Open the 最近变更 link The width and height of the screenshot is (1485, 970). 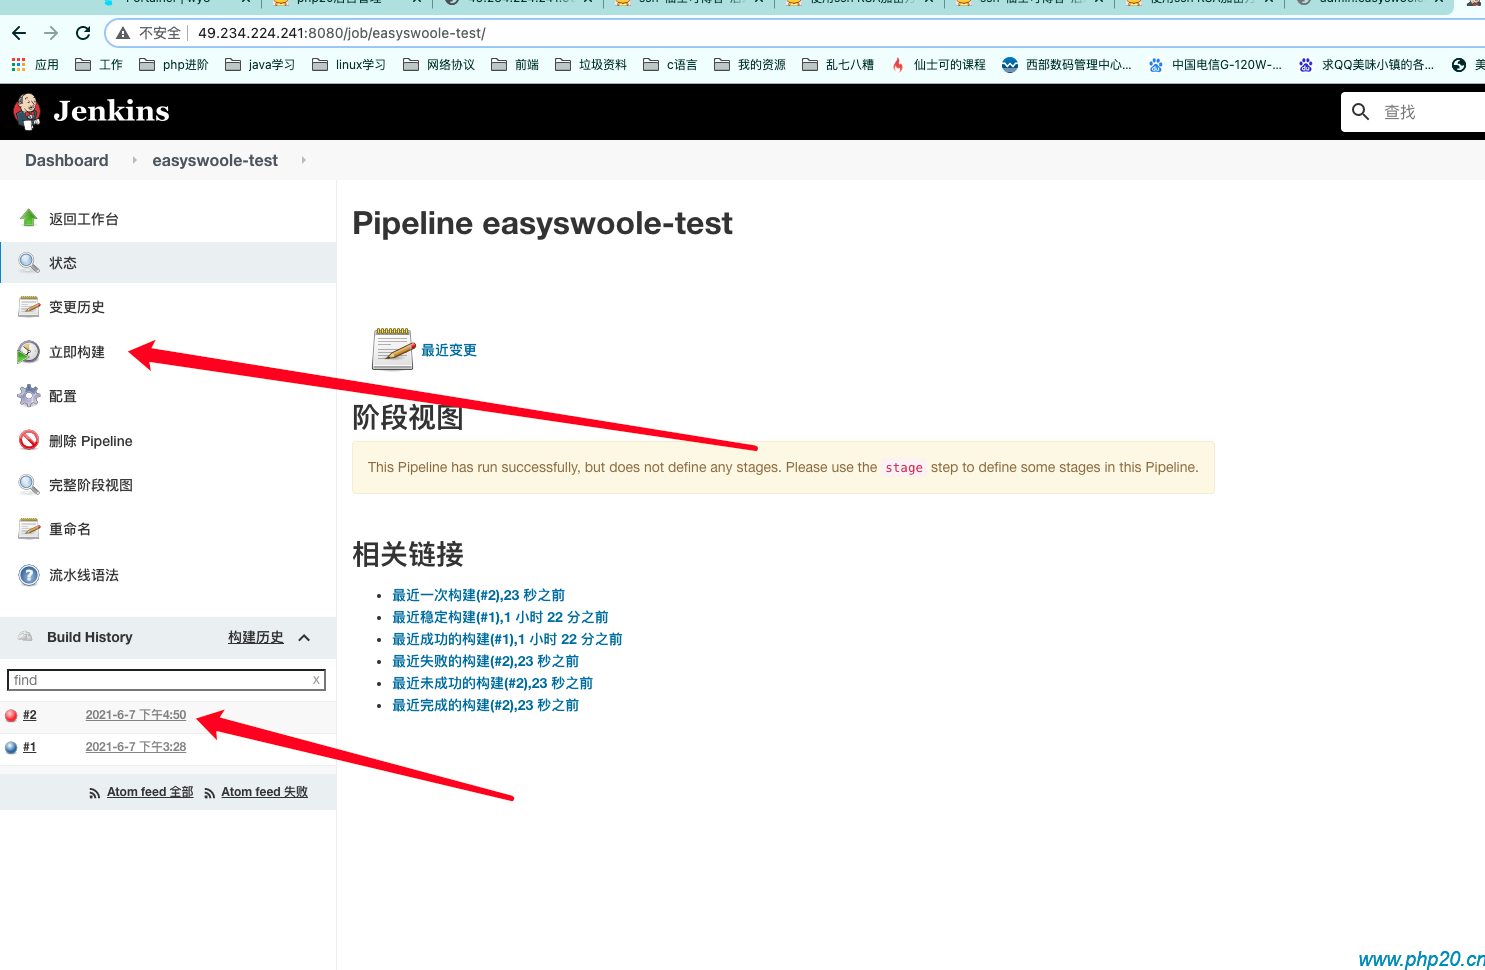(449, 350)
